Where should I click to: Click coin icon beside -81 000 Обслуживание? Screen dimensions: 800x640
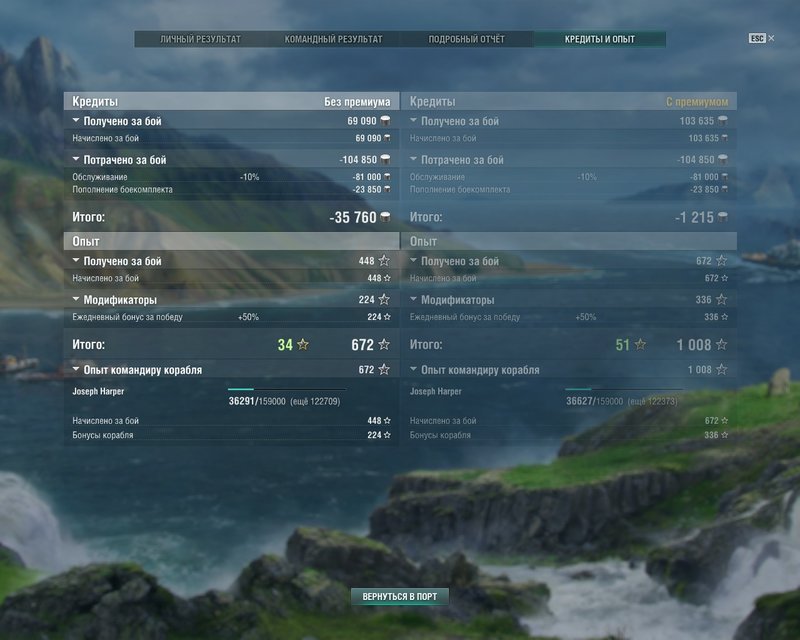[387, 177]
